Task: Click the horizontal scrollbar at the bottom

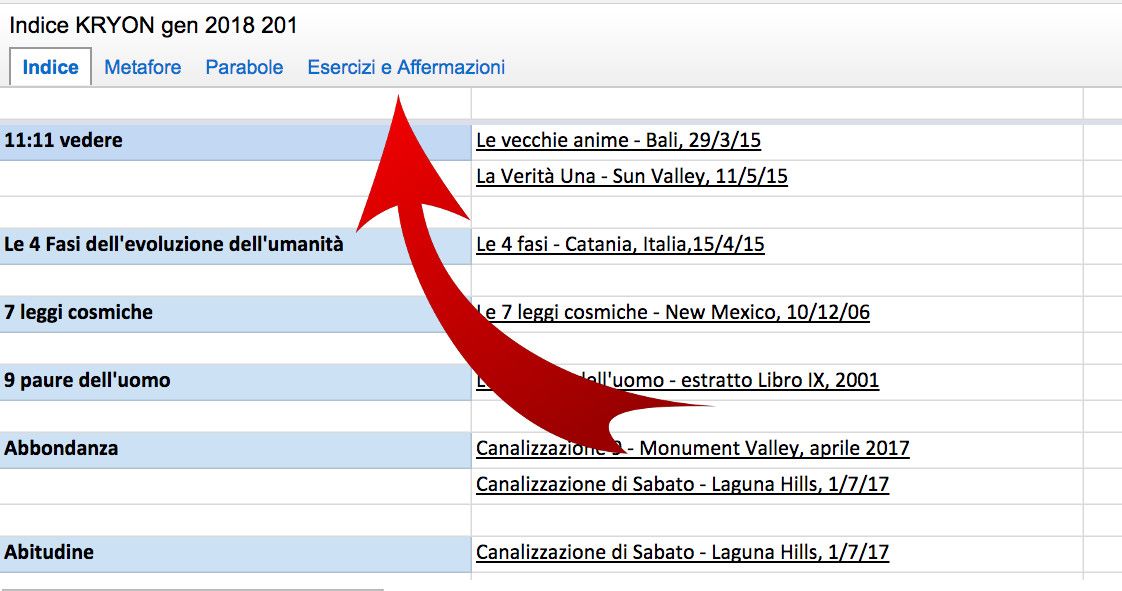Action: tap(192, 589)
